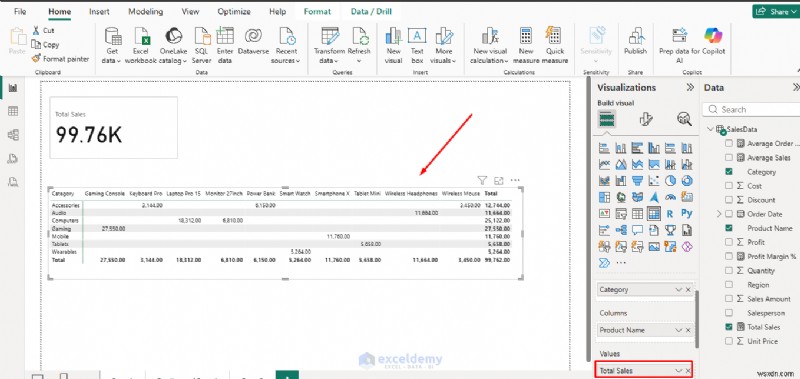Image resolution: width=800 pixels, height=379 pixels.
Task: Click the Quick measure icon
Action: pos(554,36)
